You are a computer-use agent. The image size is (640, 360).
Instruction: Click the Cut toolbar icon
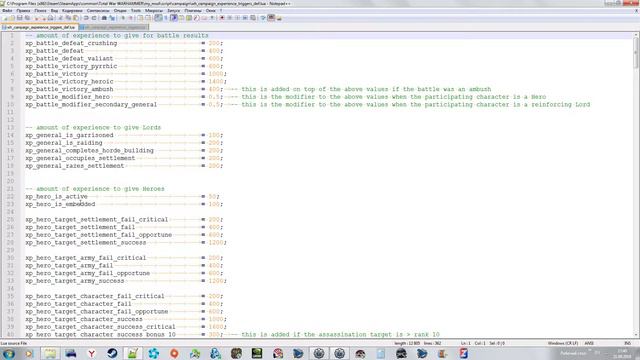pyautogui.click(x=60, y=18)
